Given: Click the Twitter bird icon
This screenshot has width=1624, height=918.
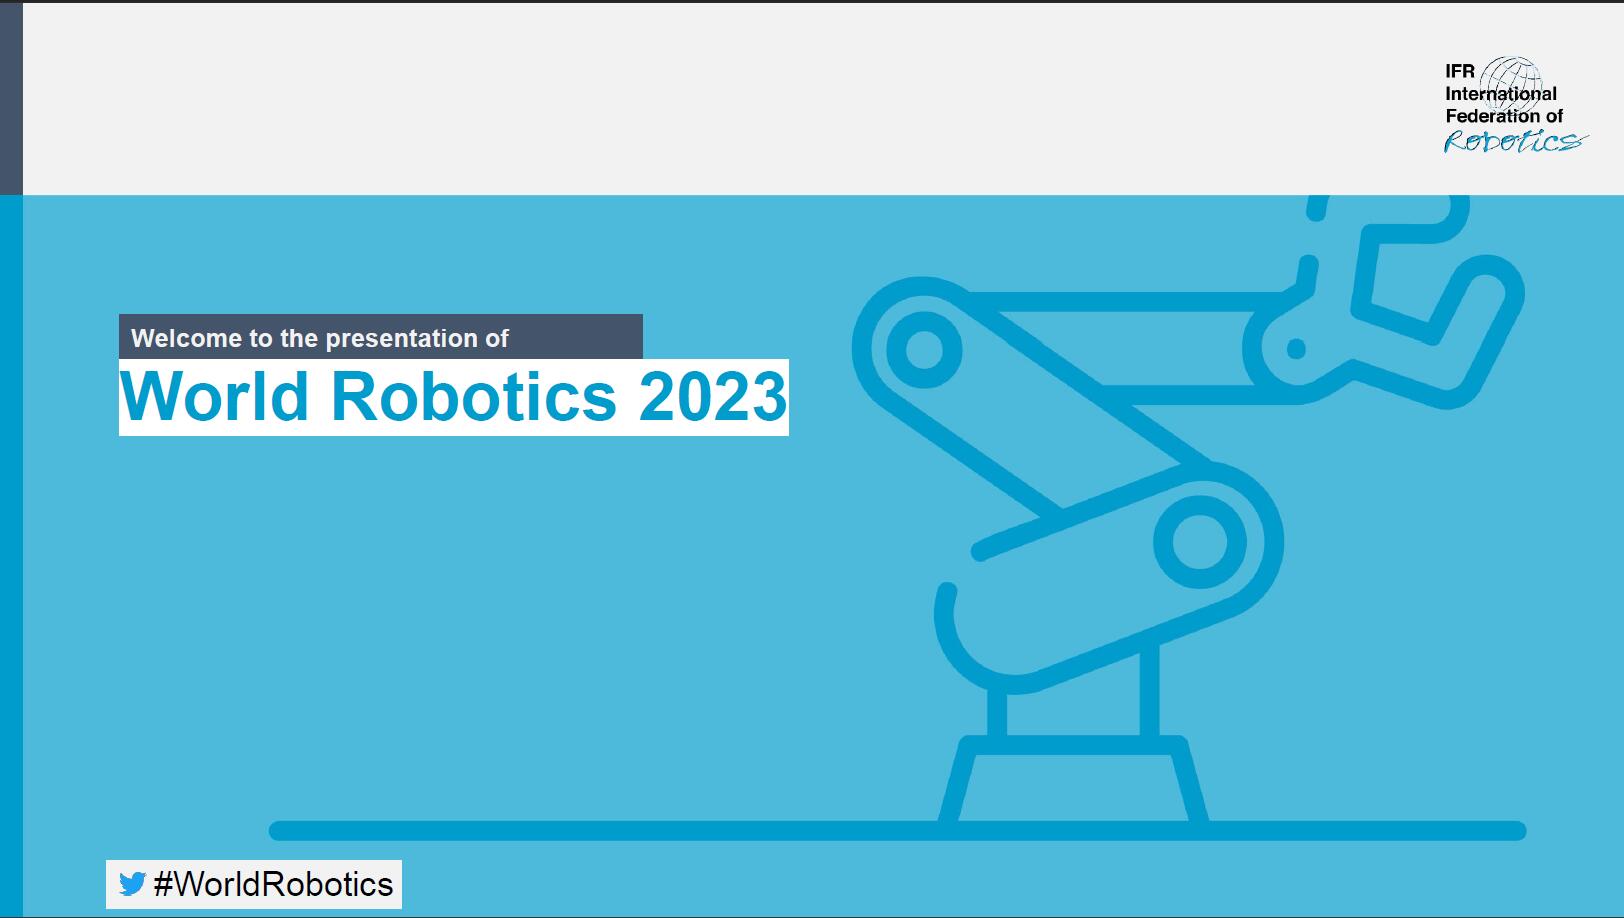Looking at the screenshot, I should 132,884.
